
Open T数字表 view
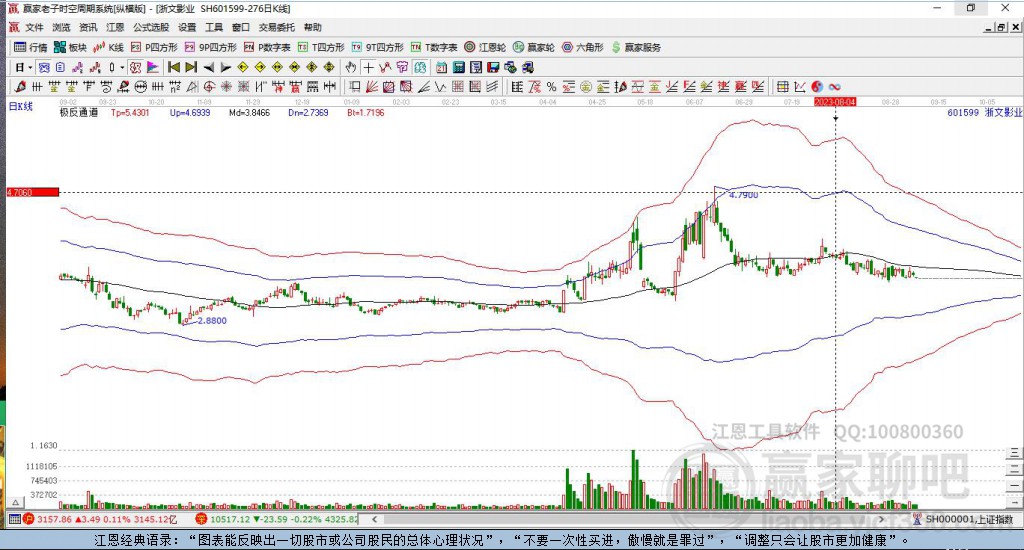point(434,47)
